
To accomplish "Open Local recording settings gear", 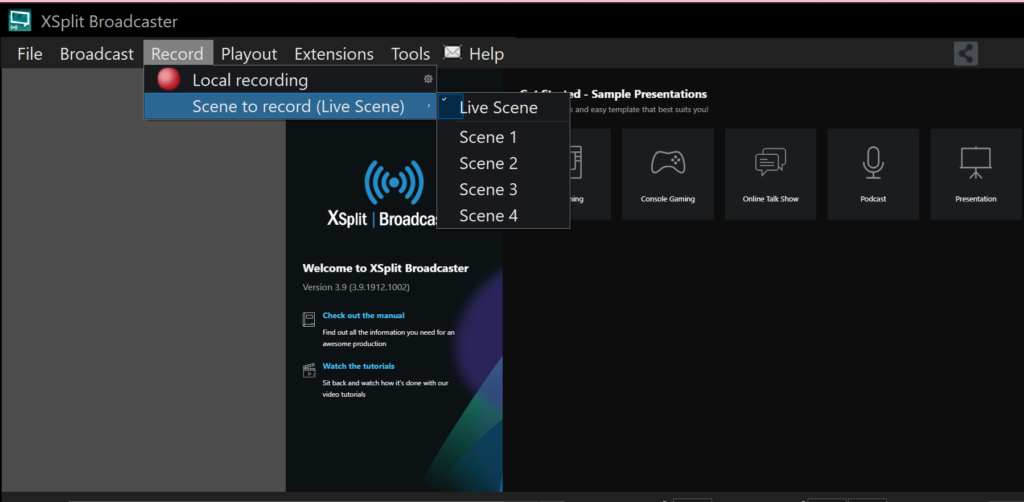I will click(428, 79).
